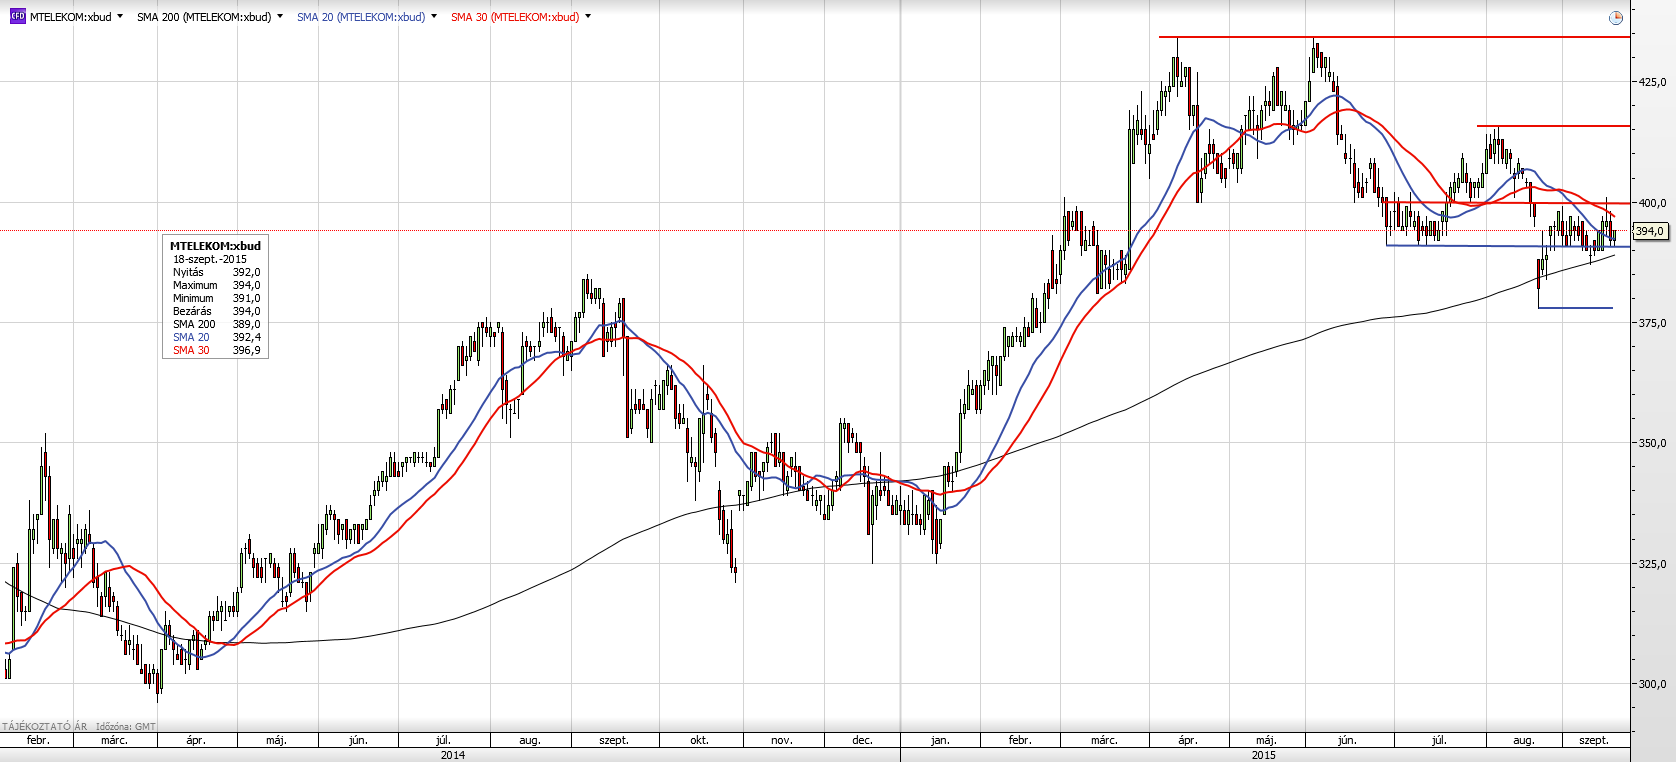1676x762 pixels.
Task: Click the SMA 200 row showing 389,0
Action: pyautogui.click(x=216, y=324)
